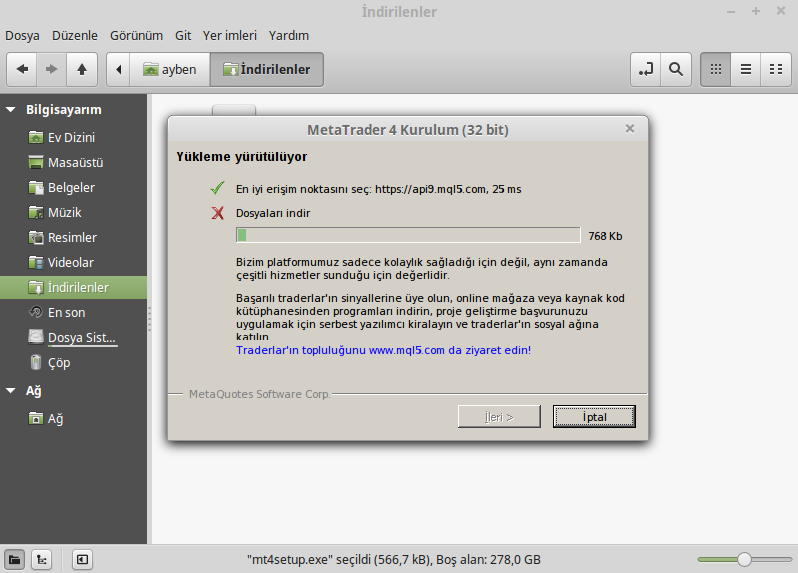This screenshot has height=573, width=798.
Task: Open the Düzenle menu
Action: 75,36
